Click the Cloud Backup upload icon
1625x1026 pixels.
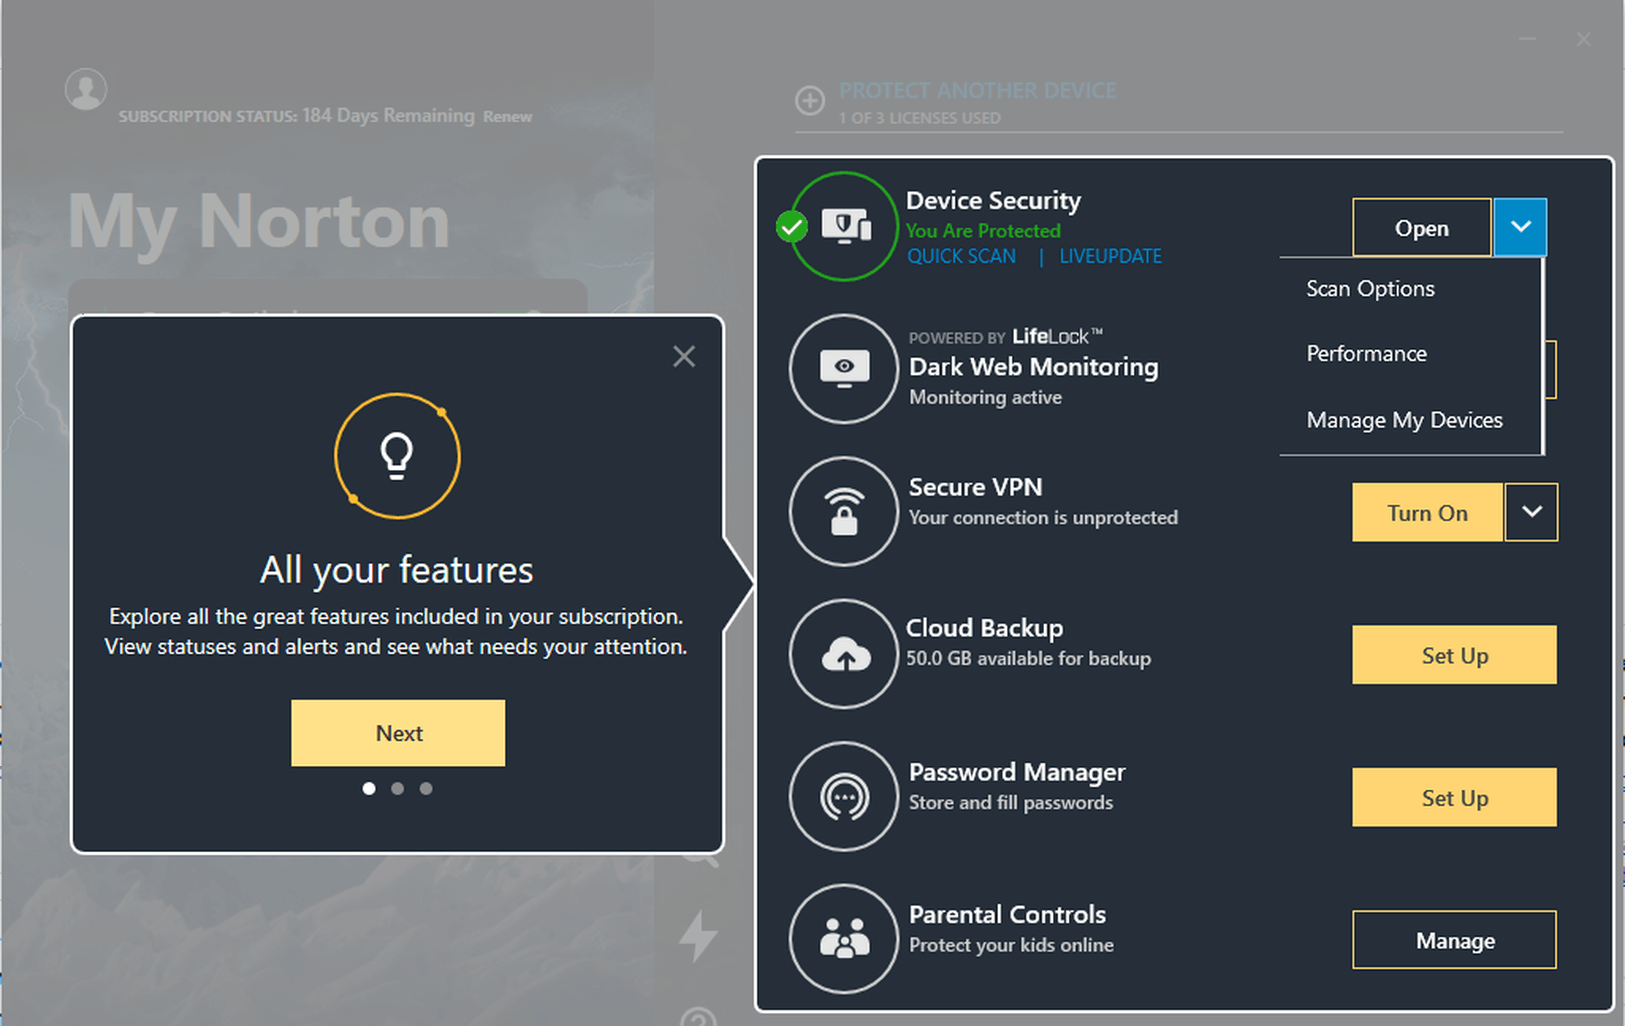pos(844,654)
